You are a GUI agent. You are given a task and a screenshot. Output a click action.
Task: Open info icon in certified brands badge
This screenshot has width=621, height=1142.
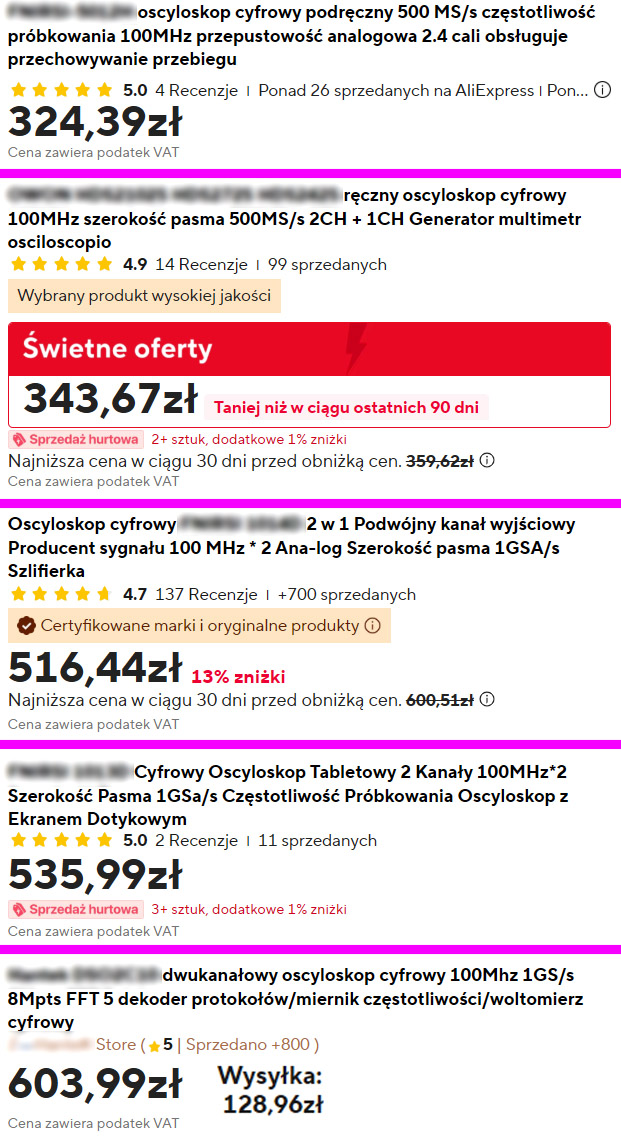[372, 626]
